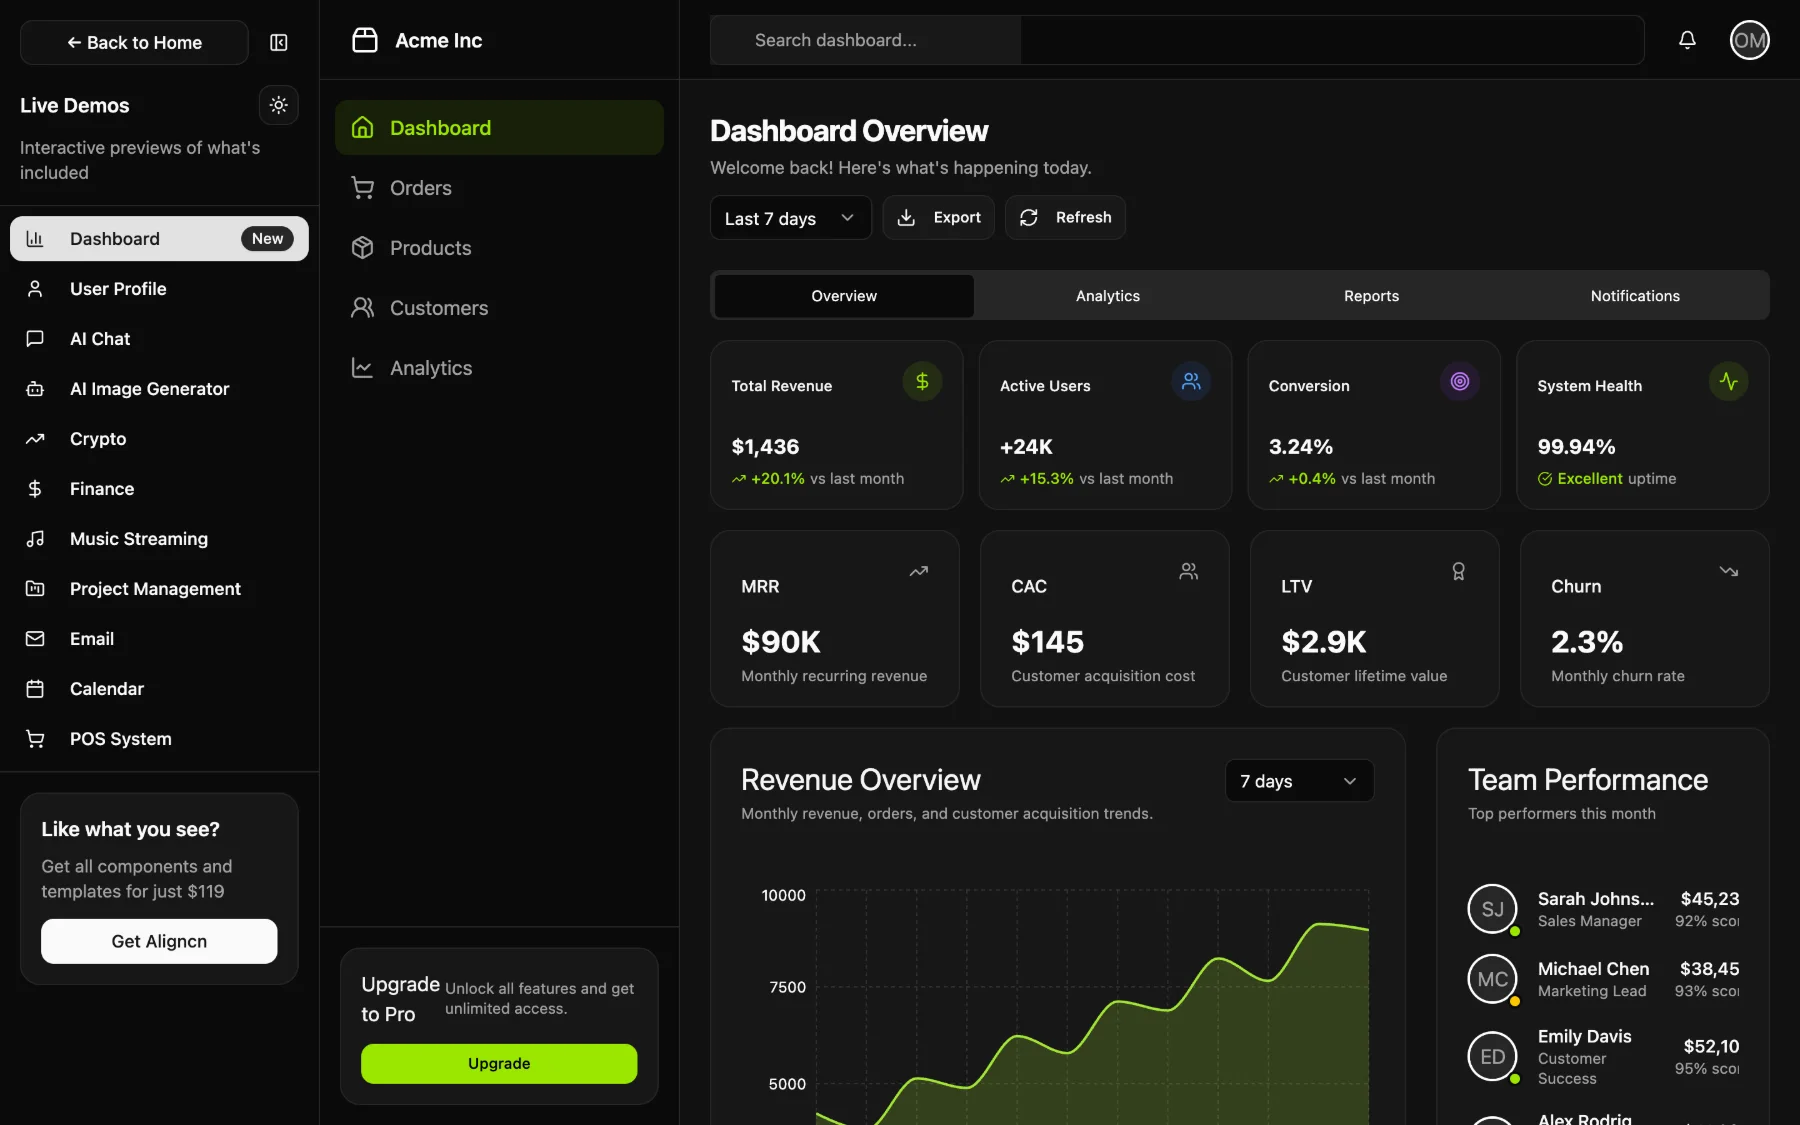Click the MC avatar for Michael Chen
The height and width of the screenshot is (1125, 1800).
pyautogui.click(x=1493, y=979)
